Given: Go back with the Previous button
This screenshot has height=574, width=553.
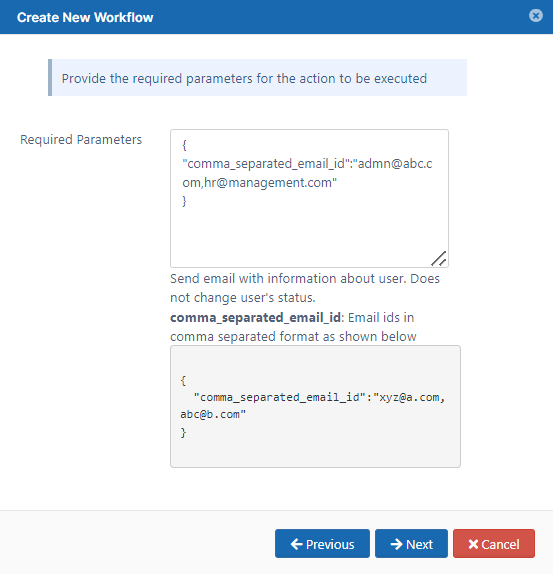Looking at the screenshot, I should coord(322,544).
